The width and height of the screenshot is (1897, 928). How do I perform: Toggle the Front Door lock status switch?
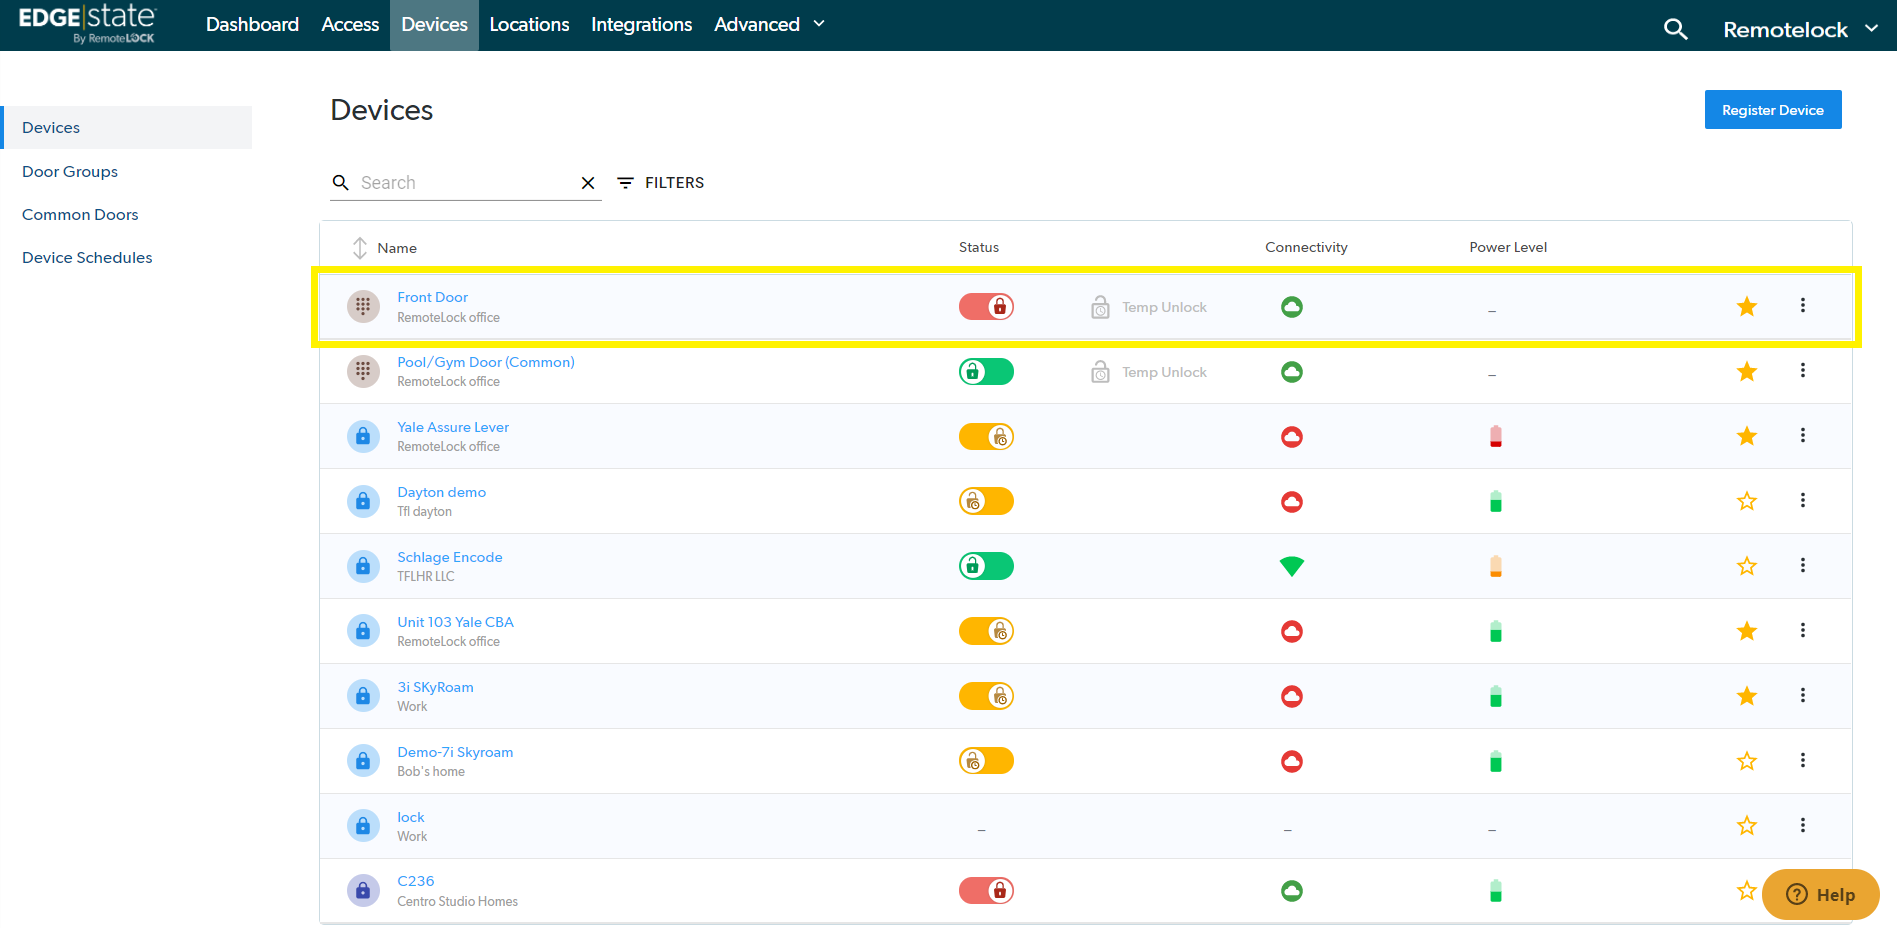pos(986,307)
